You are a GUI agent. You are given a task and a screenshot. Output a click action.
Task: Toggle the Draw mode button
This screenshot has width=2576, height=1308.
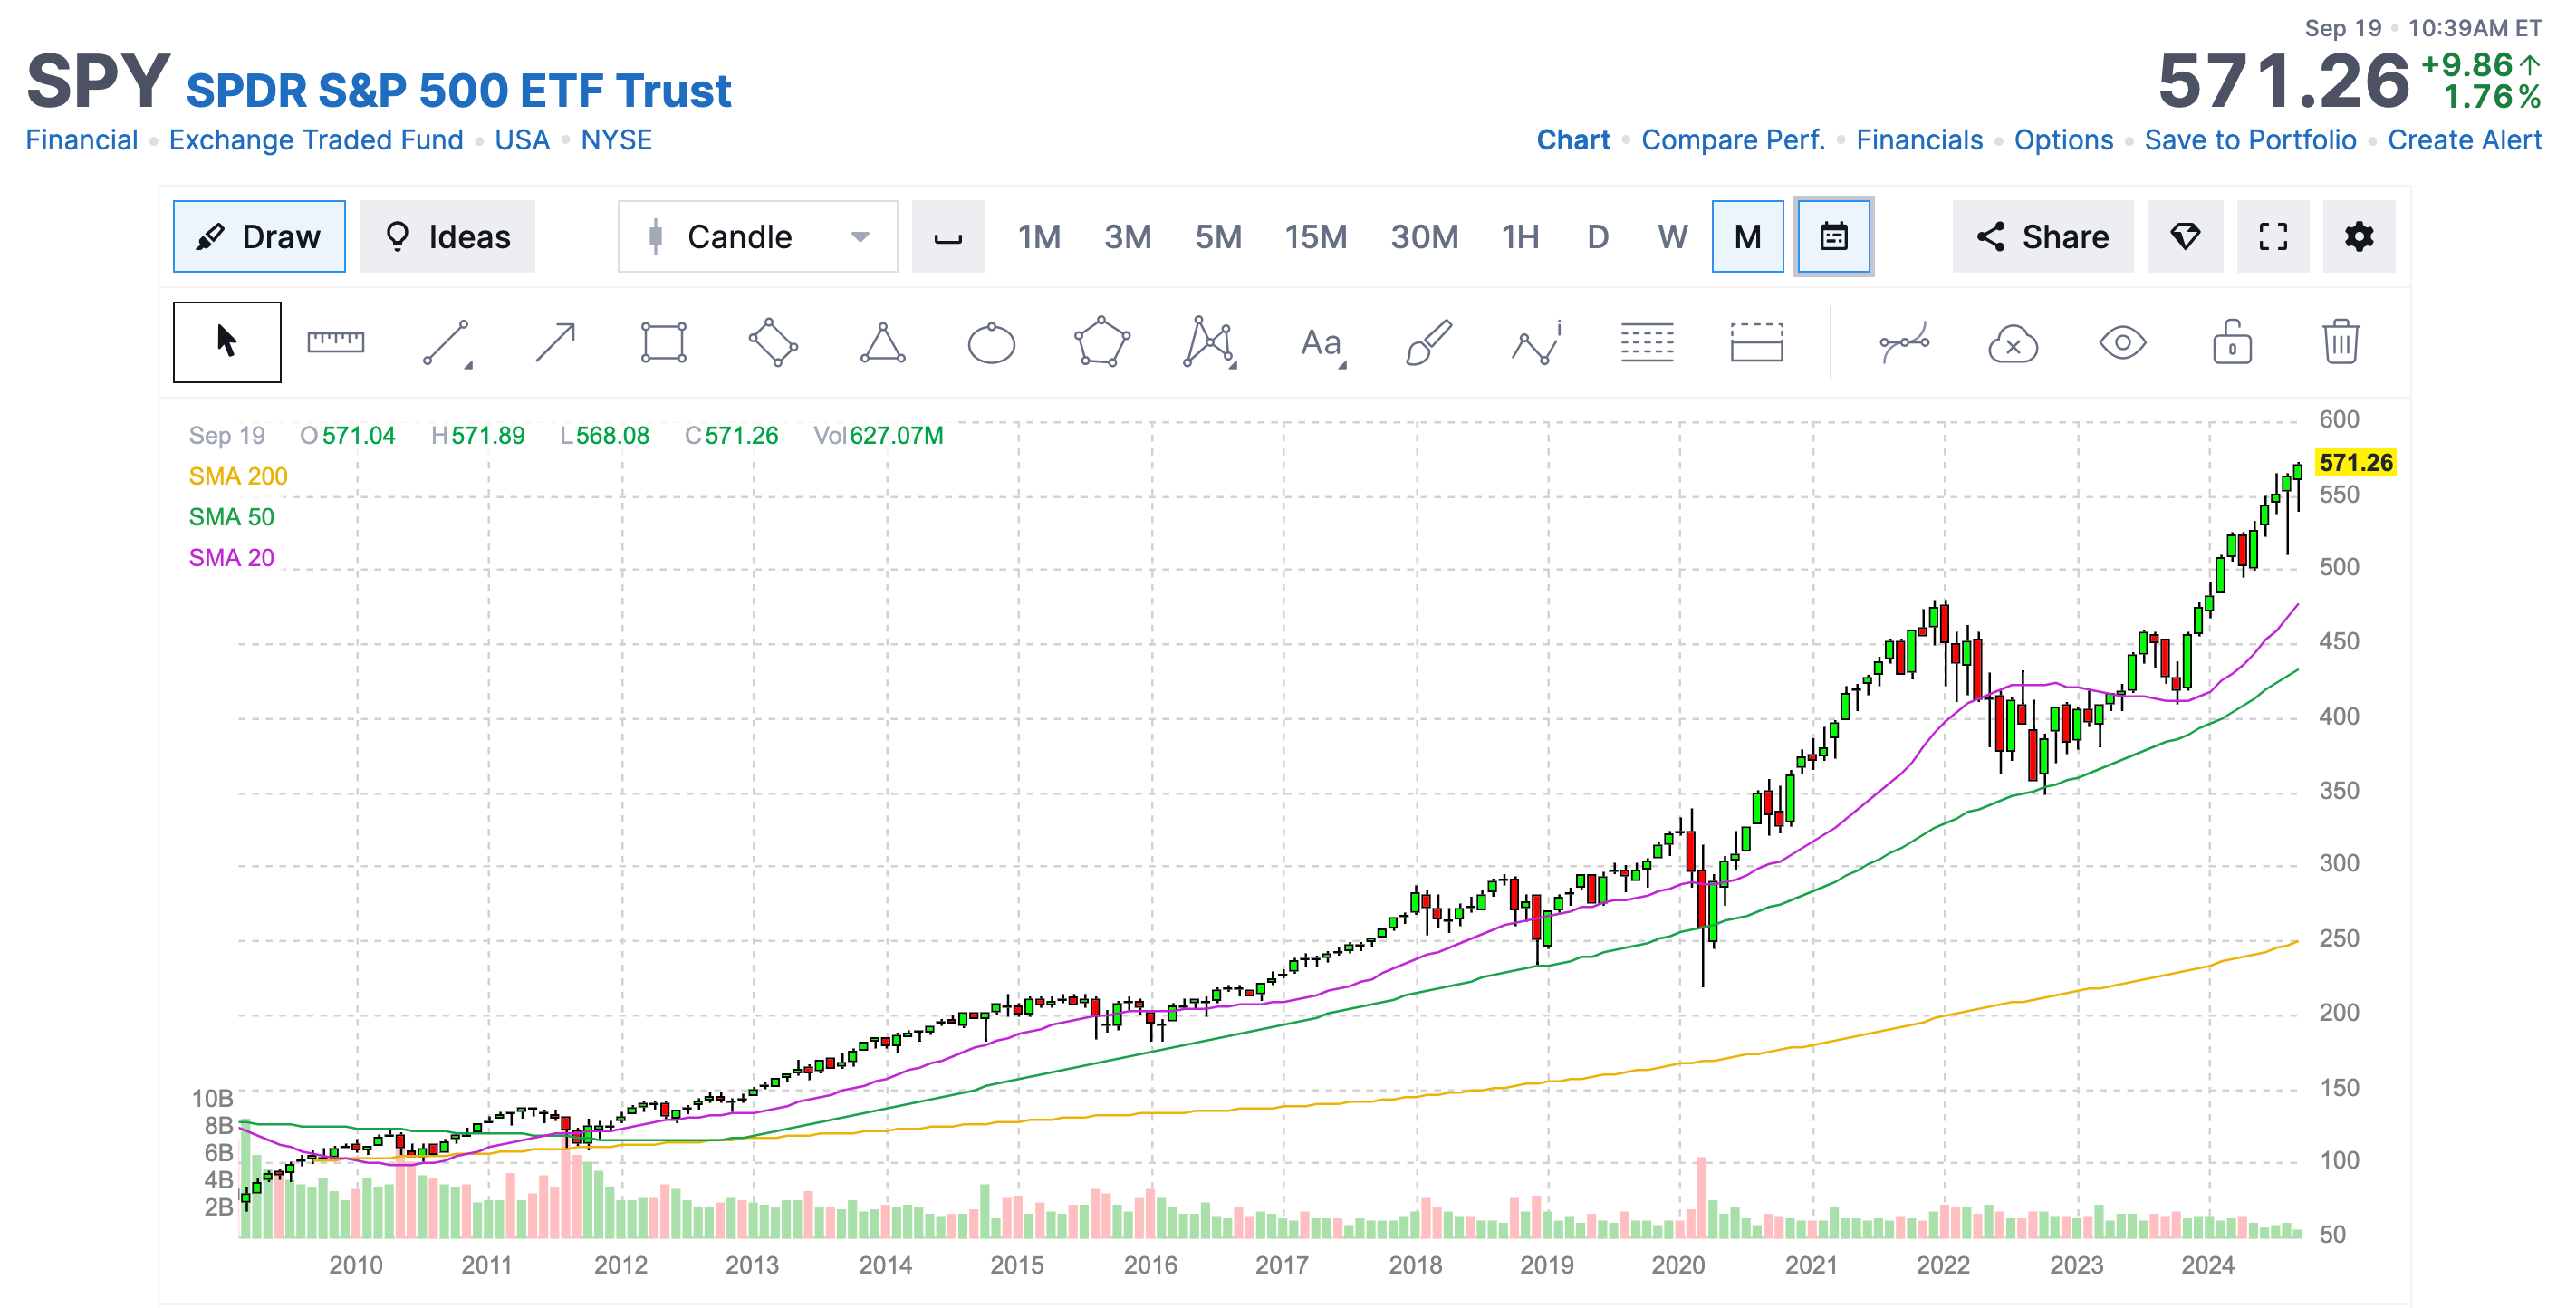pyautogui.click(x=259, y=237)
